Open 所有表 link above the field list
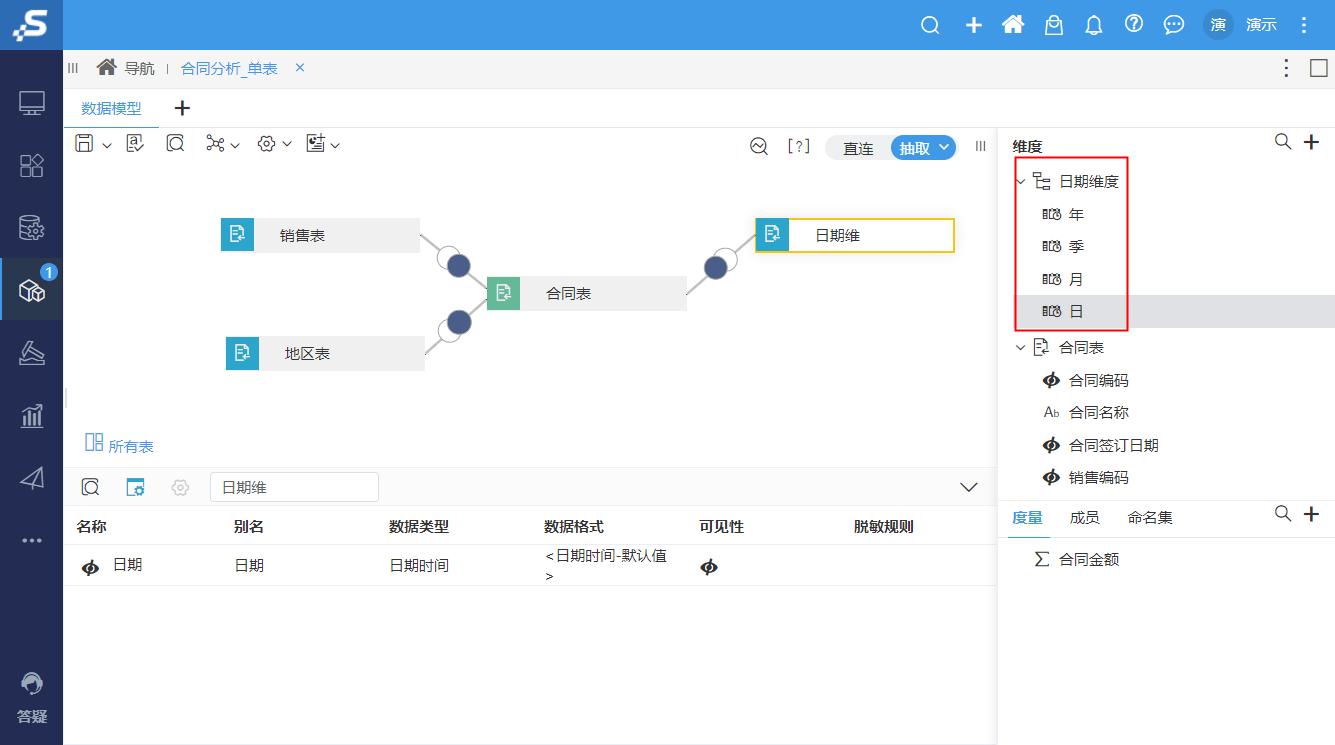Viewport: 1335px width, 745px height. point(129,446)
